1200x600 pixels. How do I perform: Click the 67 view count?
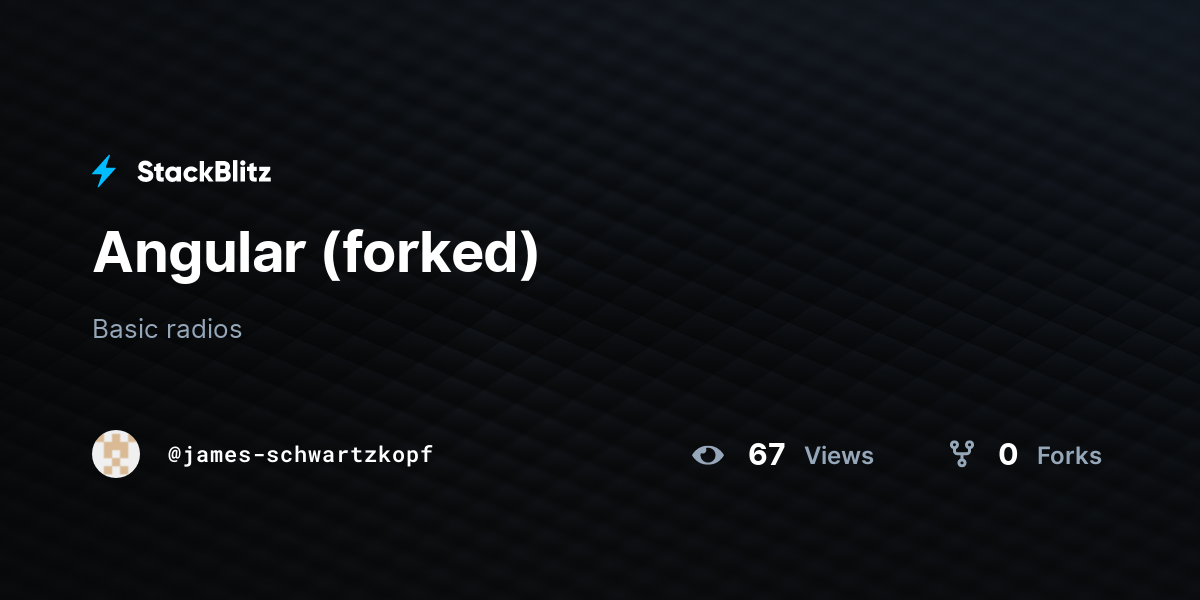click(766, 455)
